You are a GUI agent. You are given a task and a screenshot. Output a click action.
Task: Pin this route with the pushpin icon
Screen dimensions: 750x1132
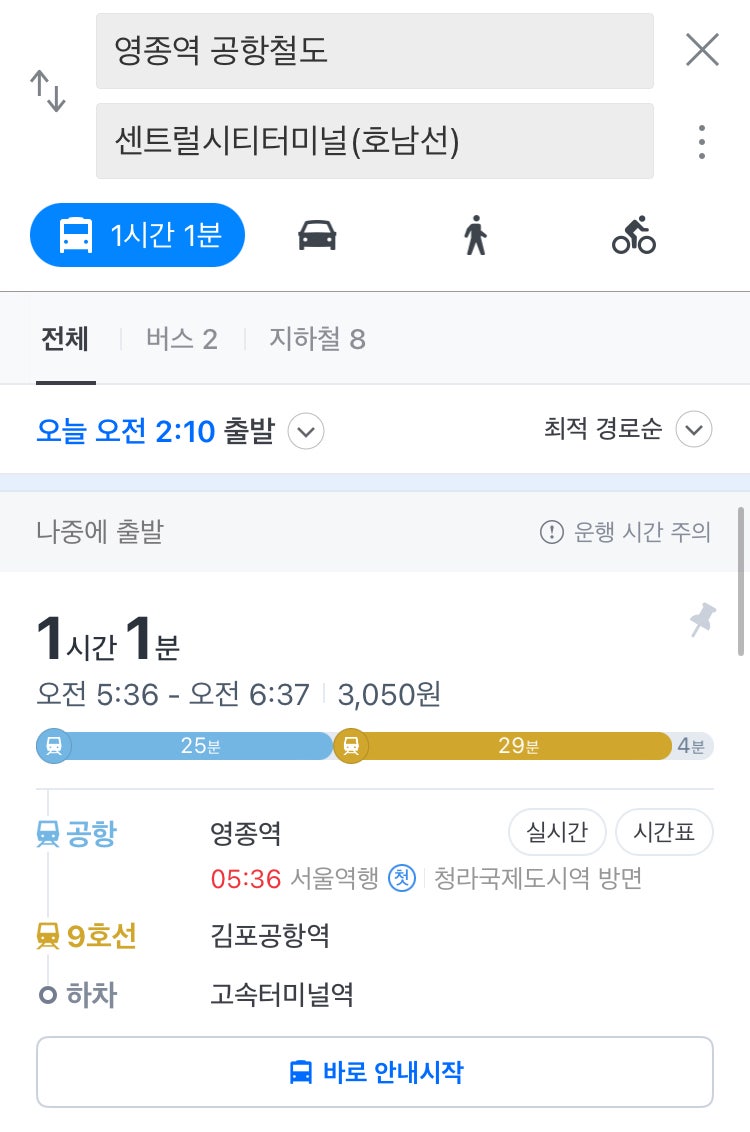click(x=702, y=619)
